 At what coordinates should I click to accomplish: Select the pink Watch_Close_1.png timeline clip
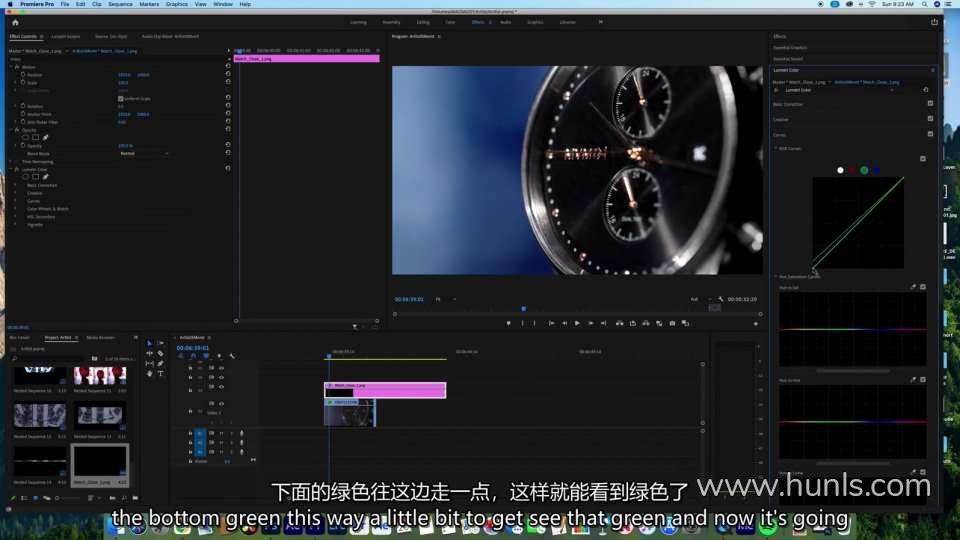(385, 390)
